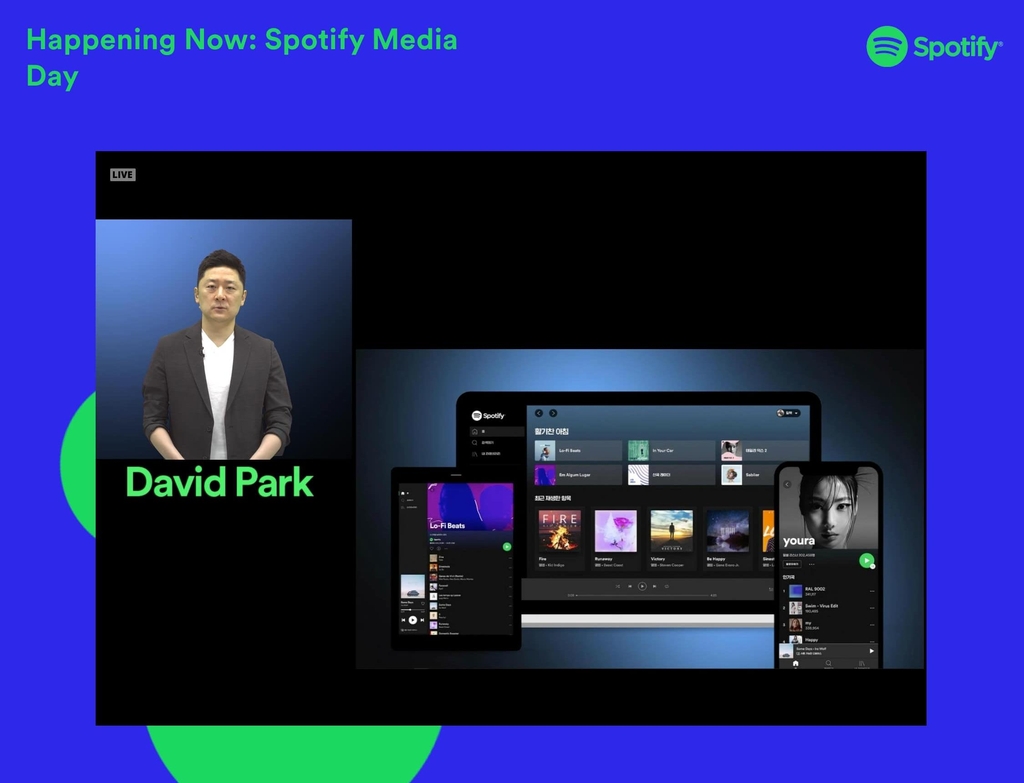Screen dimensions: 1024x783
Task: Skip to the next track on the tablet player
Action: (420, 620)
